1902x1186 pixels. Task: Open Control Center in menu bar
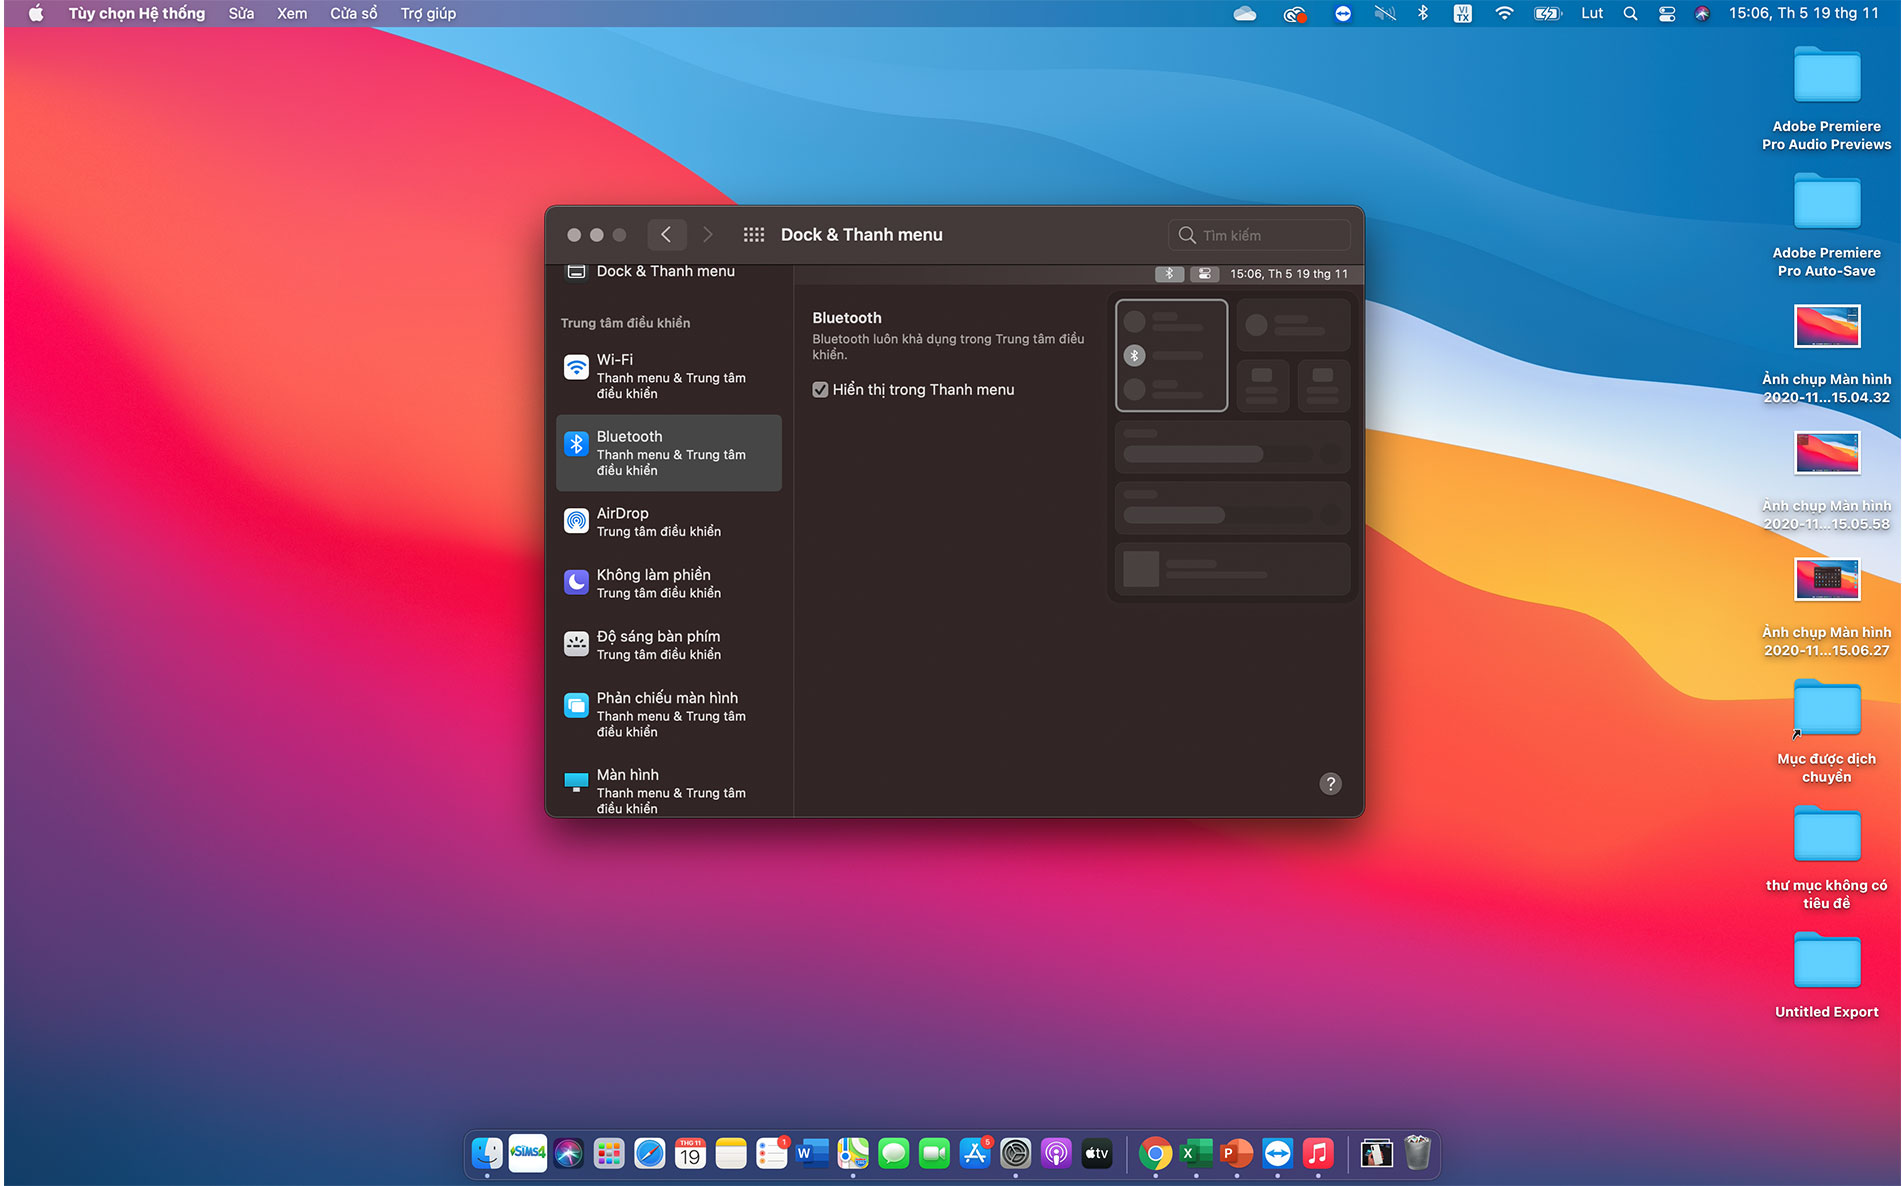[x=1667, y=13]
